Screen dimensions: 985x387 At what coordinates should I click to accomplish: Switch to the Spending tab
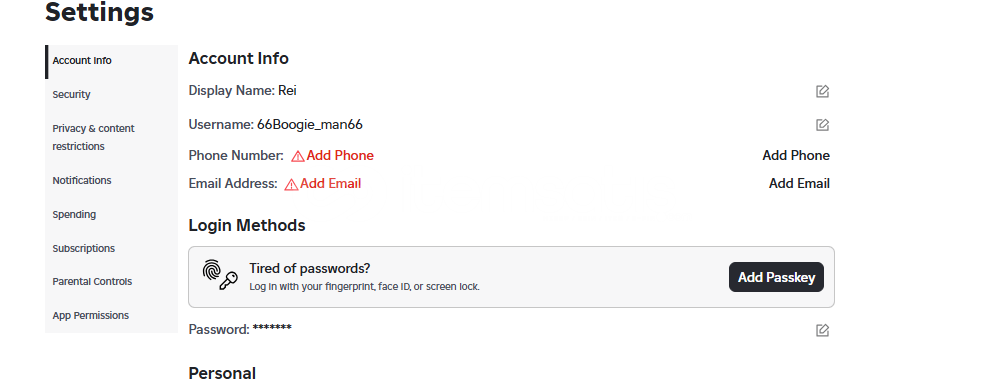click(74, 214)
